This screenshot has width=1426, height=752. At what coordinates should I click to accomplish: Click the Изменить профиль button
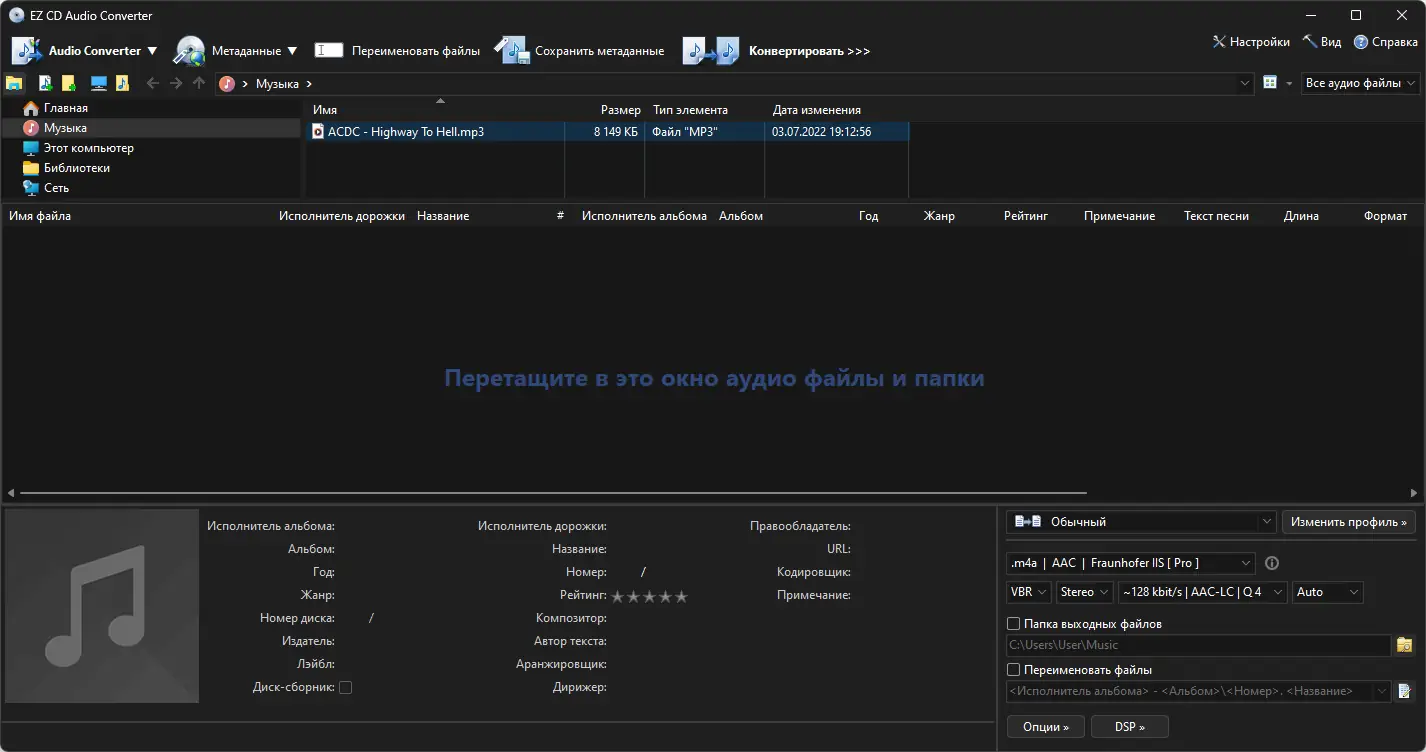tap(1348, 521)
